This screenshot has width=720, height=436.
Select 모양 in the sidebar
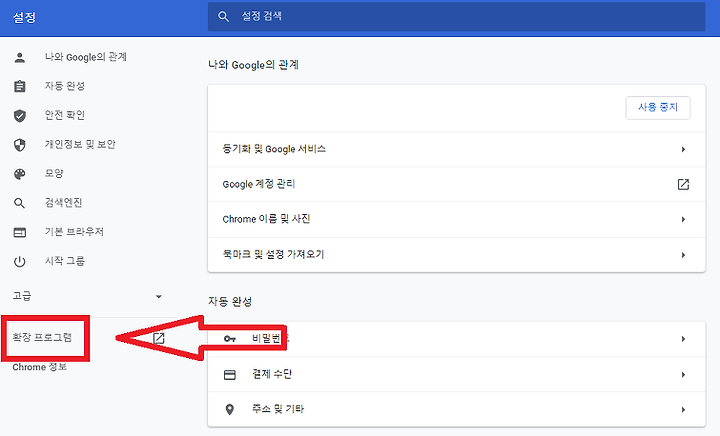(54, 173)
